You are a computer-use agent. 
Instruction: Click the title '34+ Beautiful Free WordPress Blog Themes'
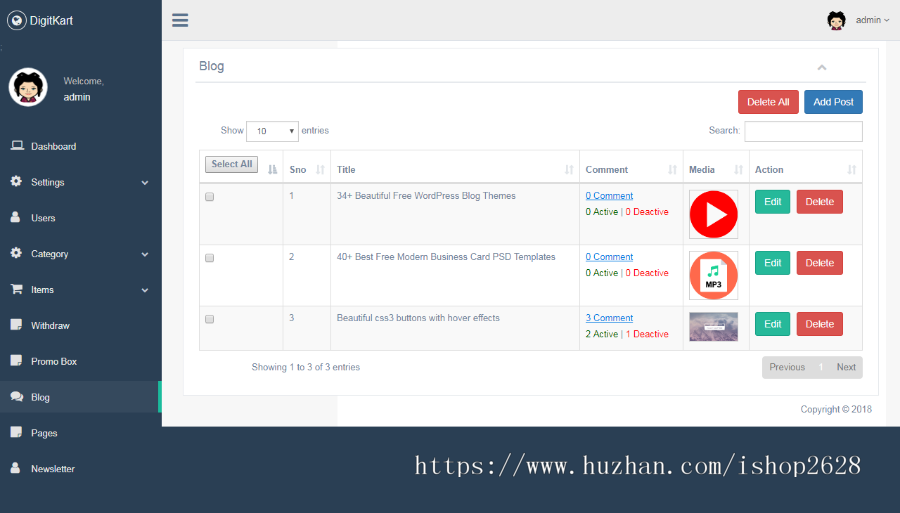(x=426, y=196)
